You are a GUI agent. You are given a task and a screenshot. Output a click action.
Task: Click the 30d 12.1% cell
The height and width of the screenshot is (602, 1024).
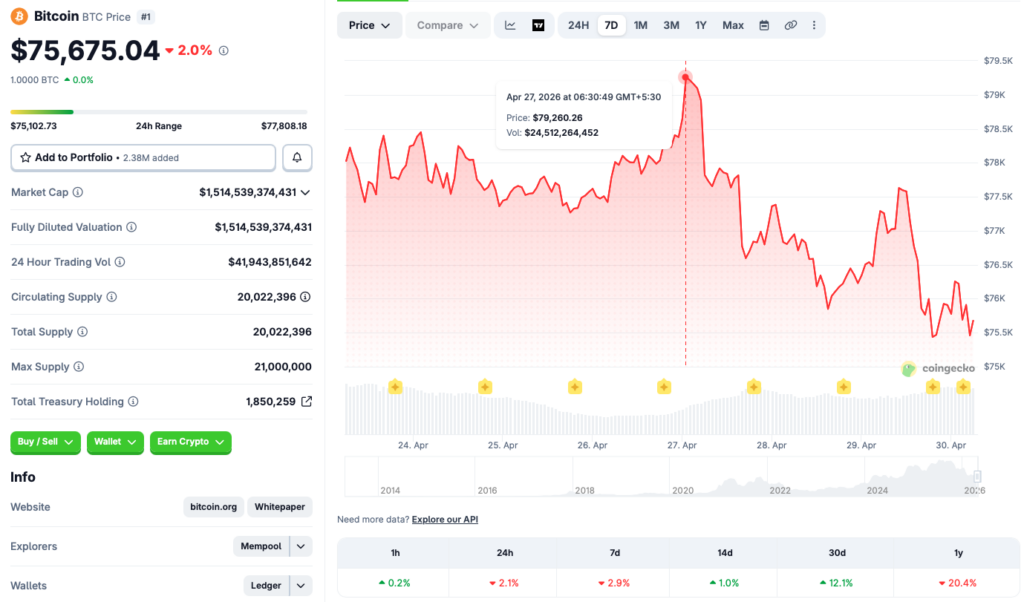[836, 583]
